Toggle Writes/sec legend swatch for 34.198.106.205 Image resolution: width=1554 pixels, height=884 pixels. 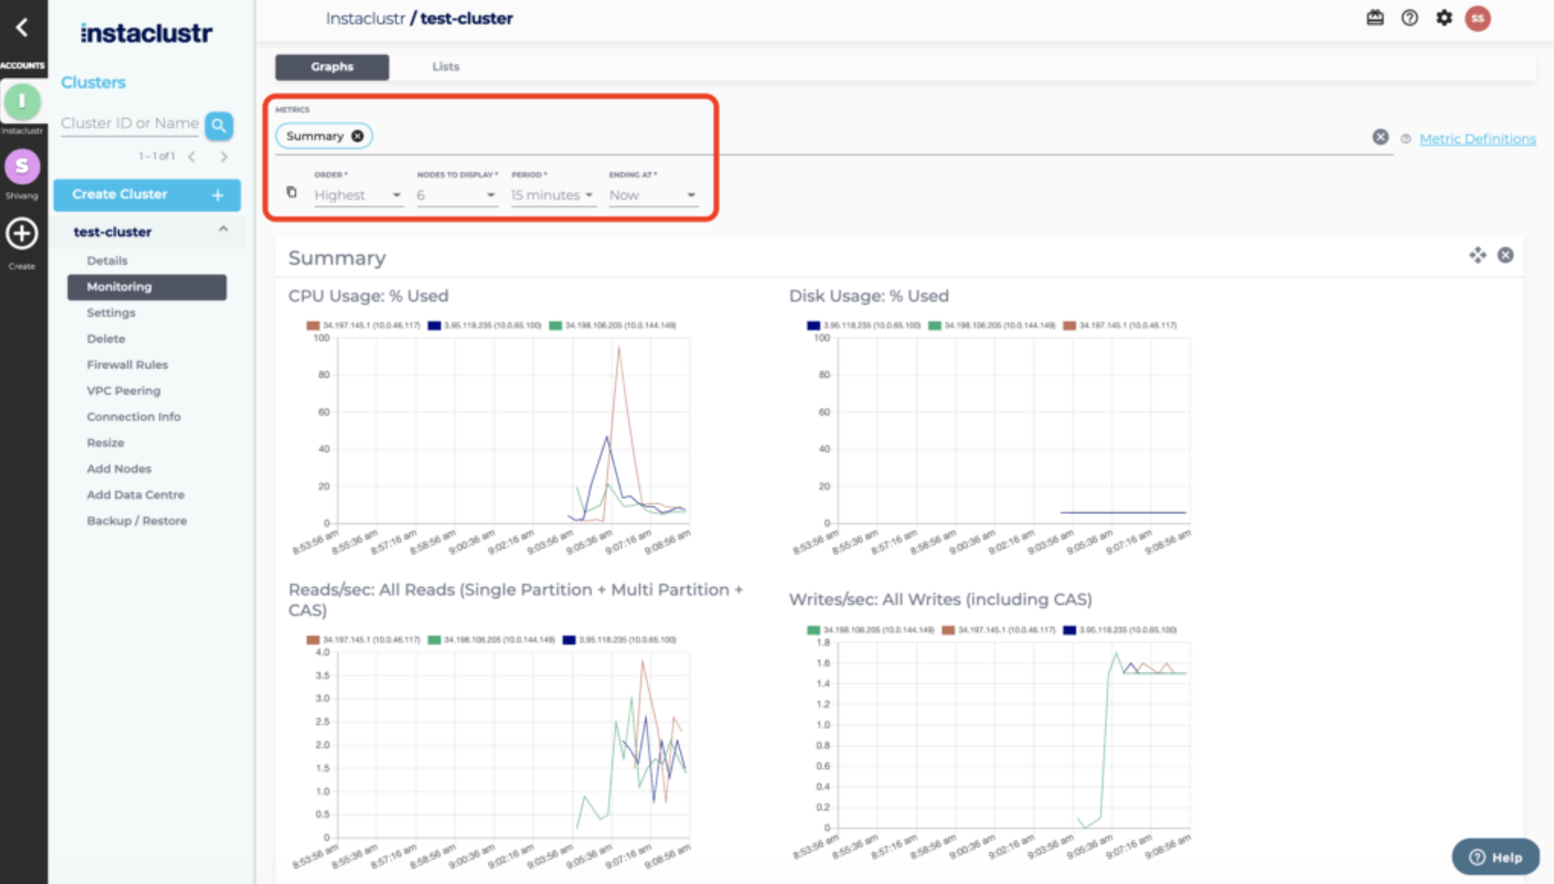[x=813, y=631]
